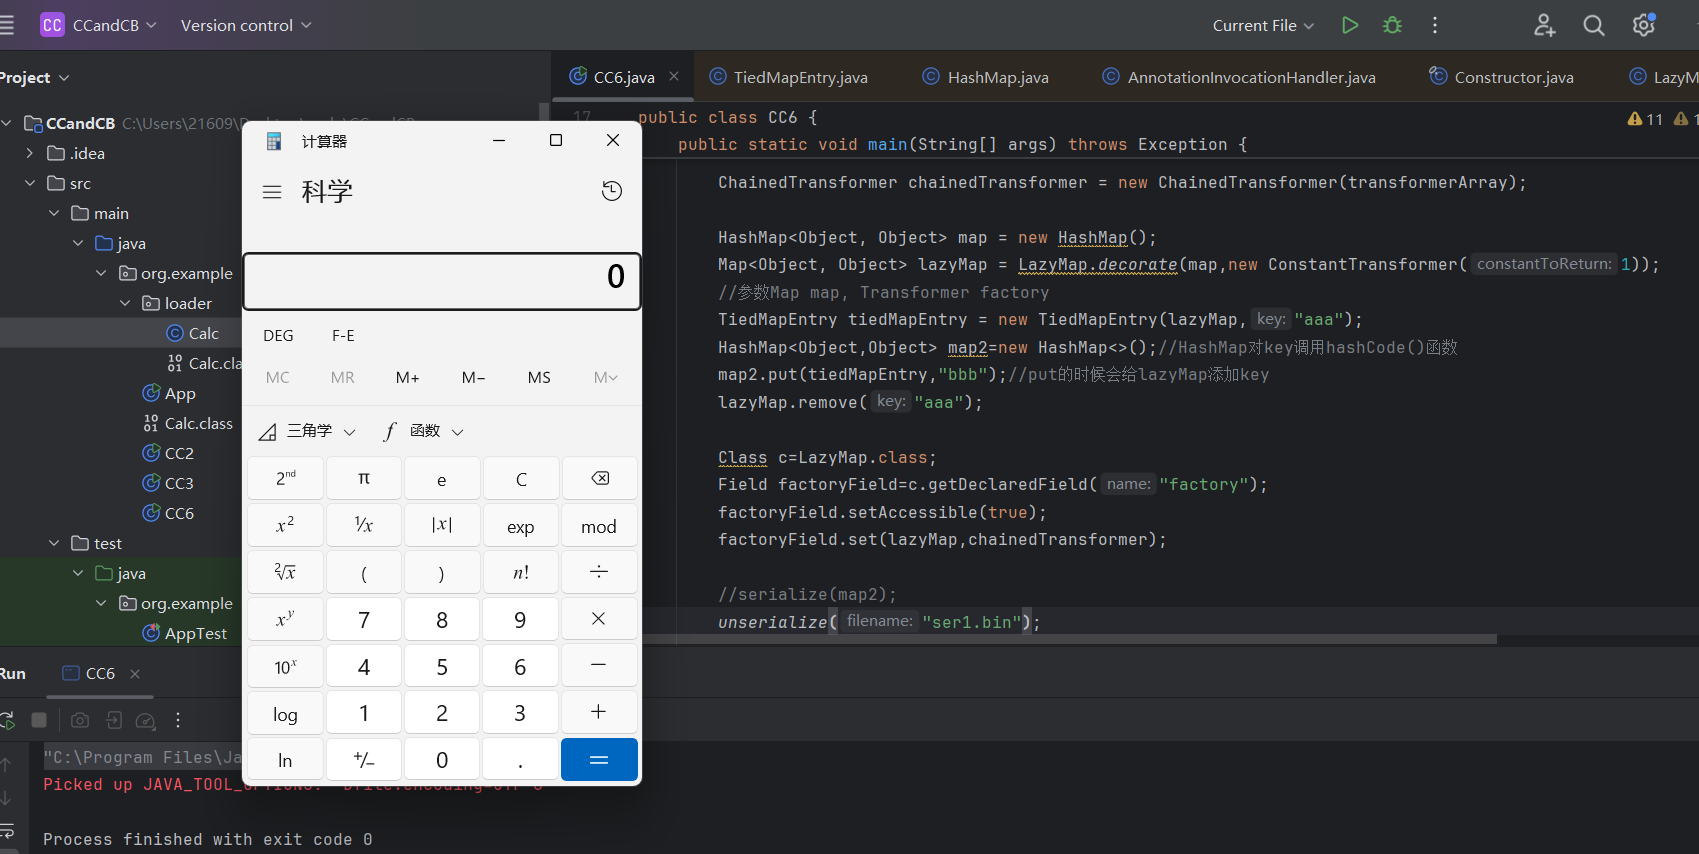Click the calculator plus key
1699x854 pixels.
coord(599,713)
